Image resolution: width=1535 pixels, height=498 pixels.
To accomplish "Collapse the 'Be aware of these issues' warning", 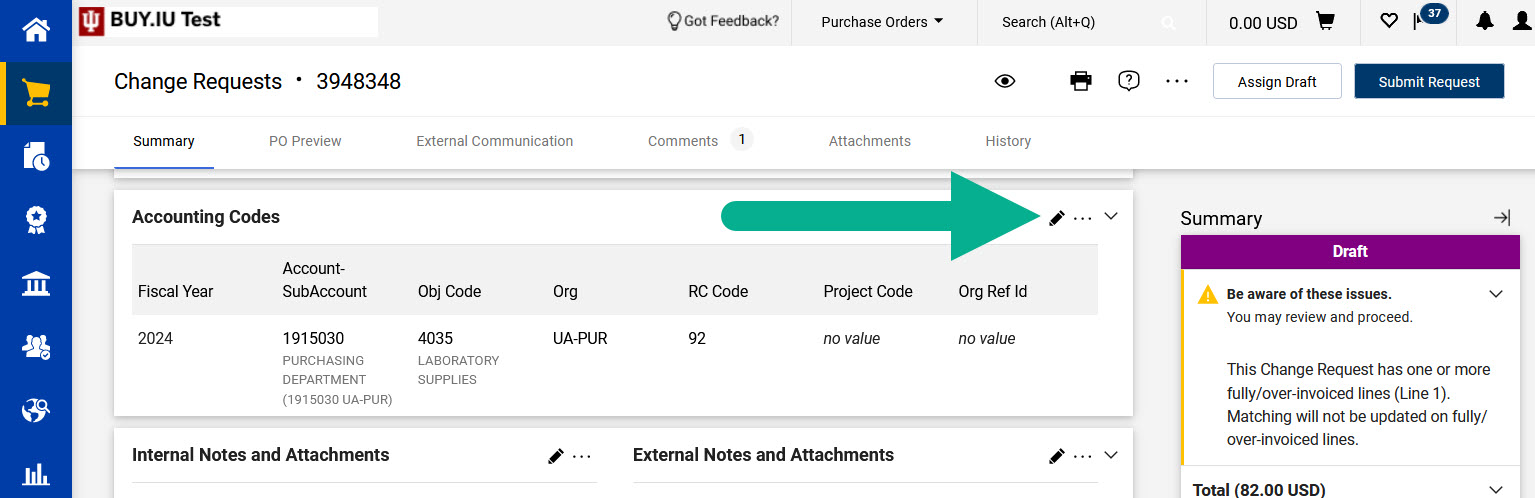I will click(x=1496, y=294).
